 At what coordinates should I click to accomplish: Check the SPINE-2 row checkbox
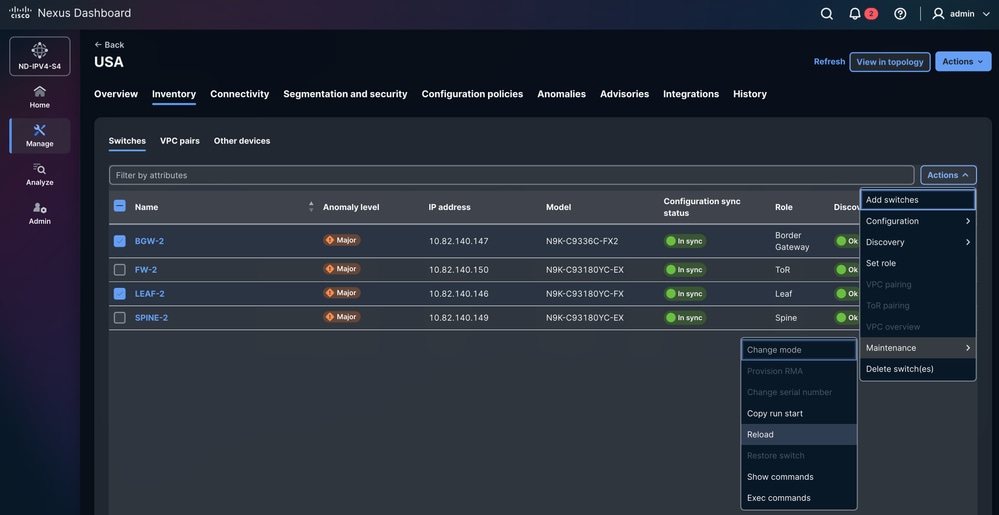(119, 317)
